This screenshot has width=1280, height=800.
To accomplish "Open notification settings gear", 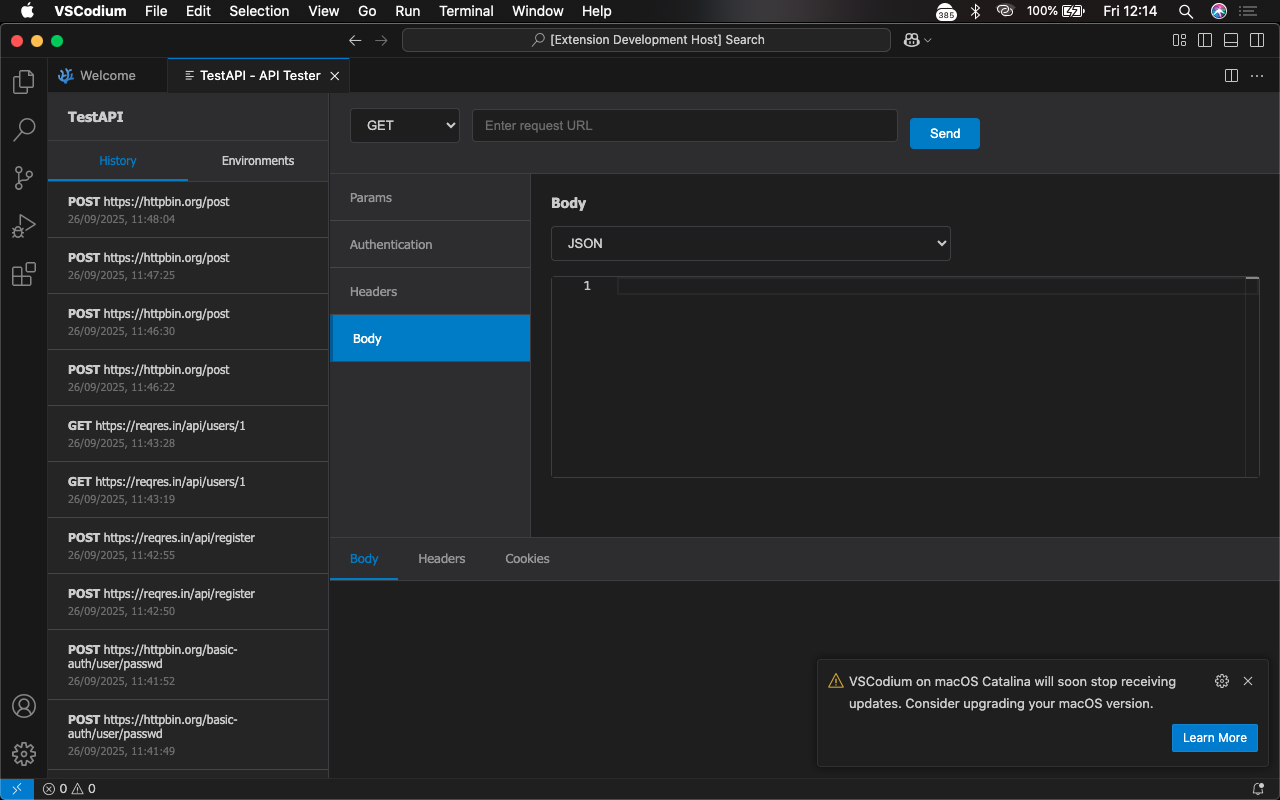I will (x=1222, y=681).
